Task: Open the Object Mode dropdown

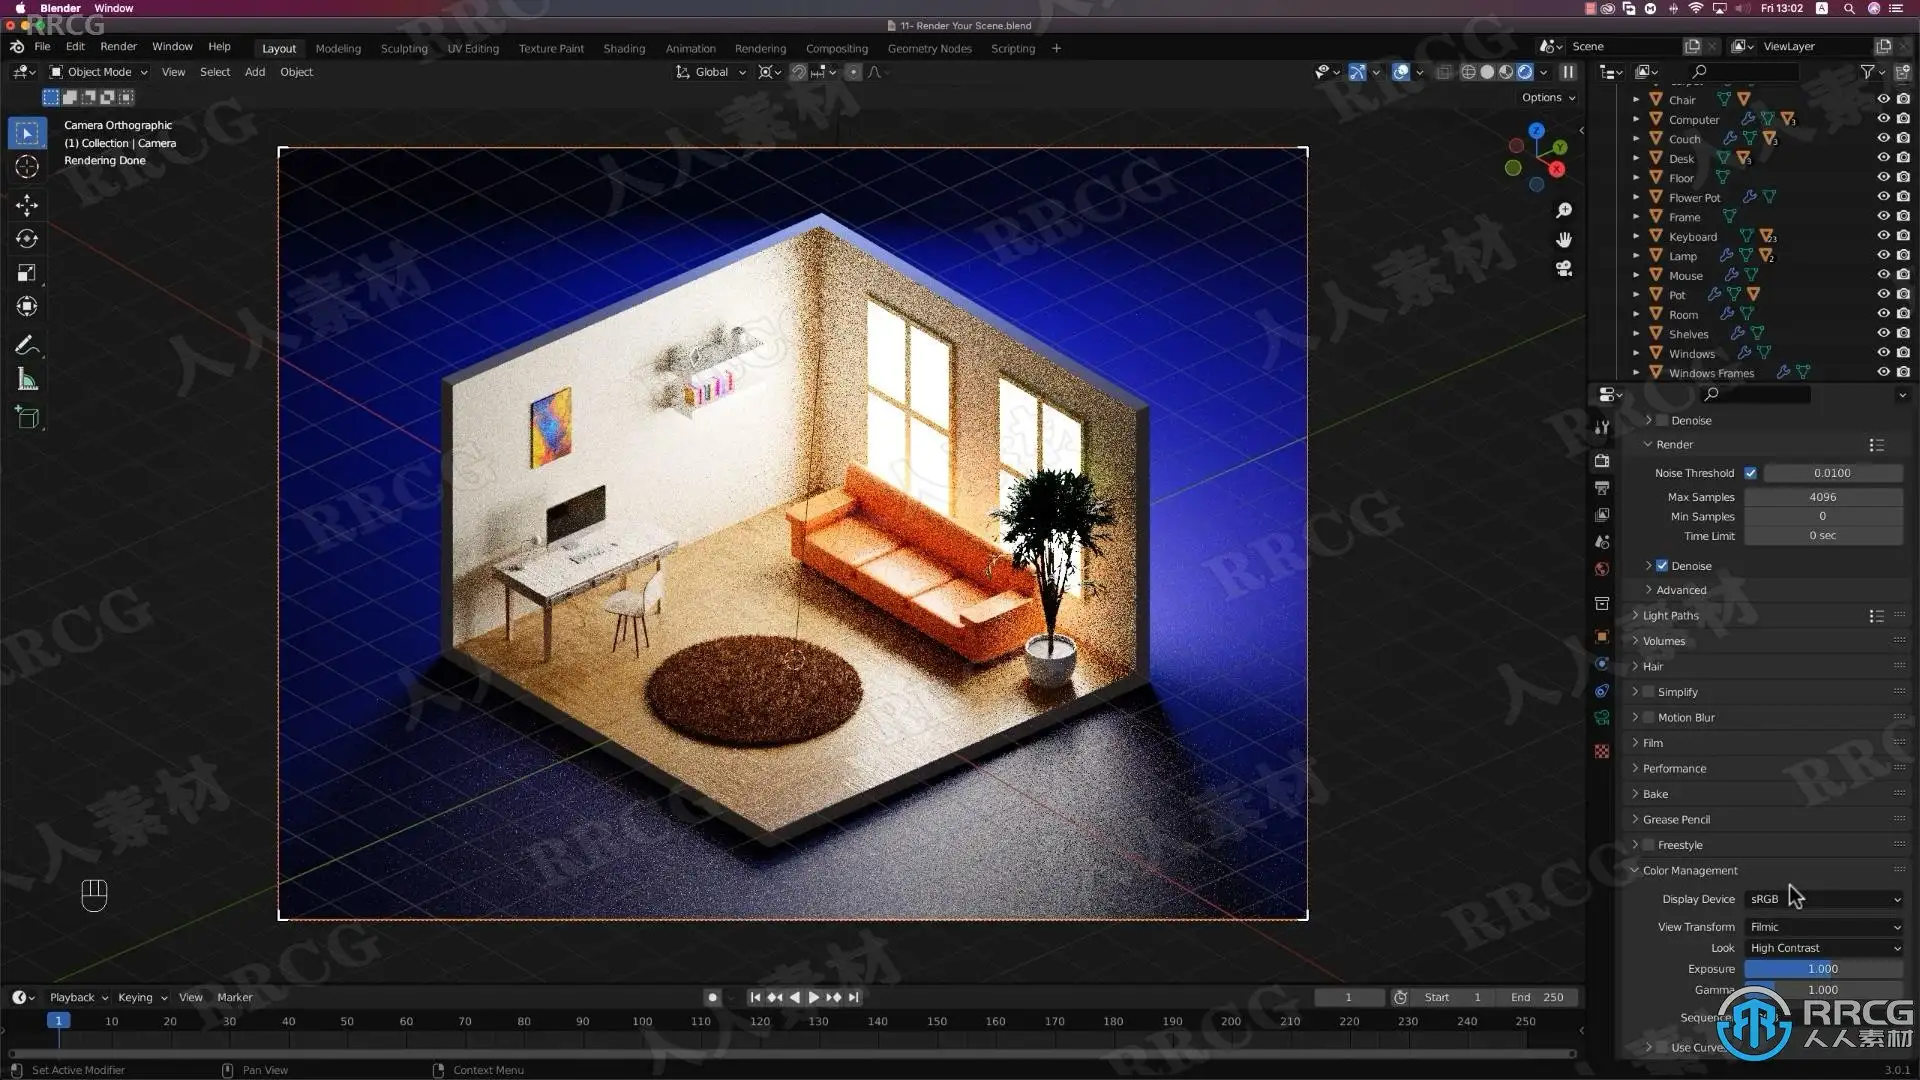Action: pyautogui.click(x=99, y=72)
